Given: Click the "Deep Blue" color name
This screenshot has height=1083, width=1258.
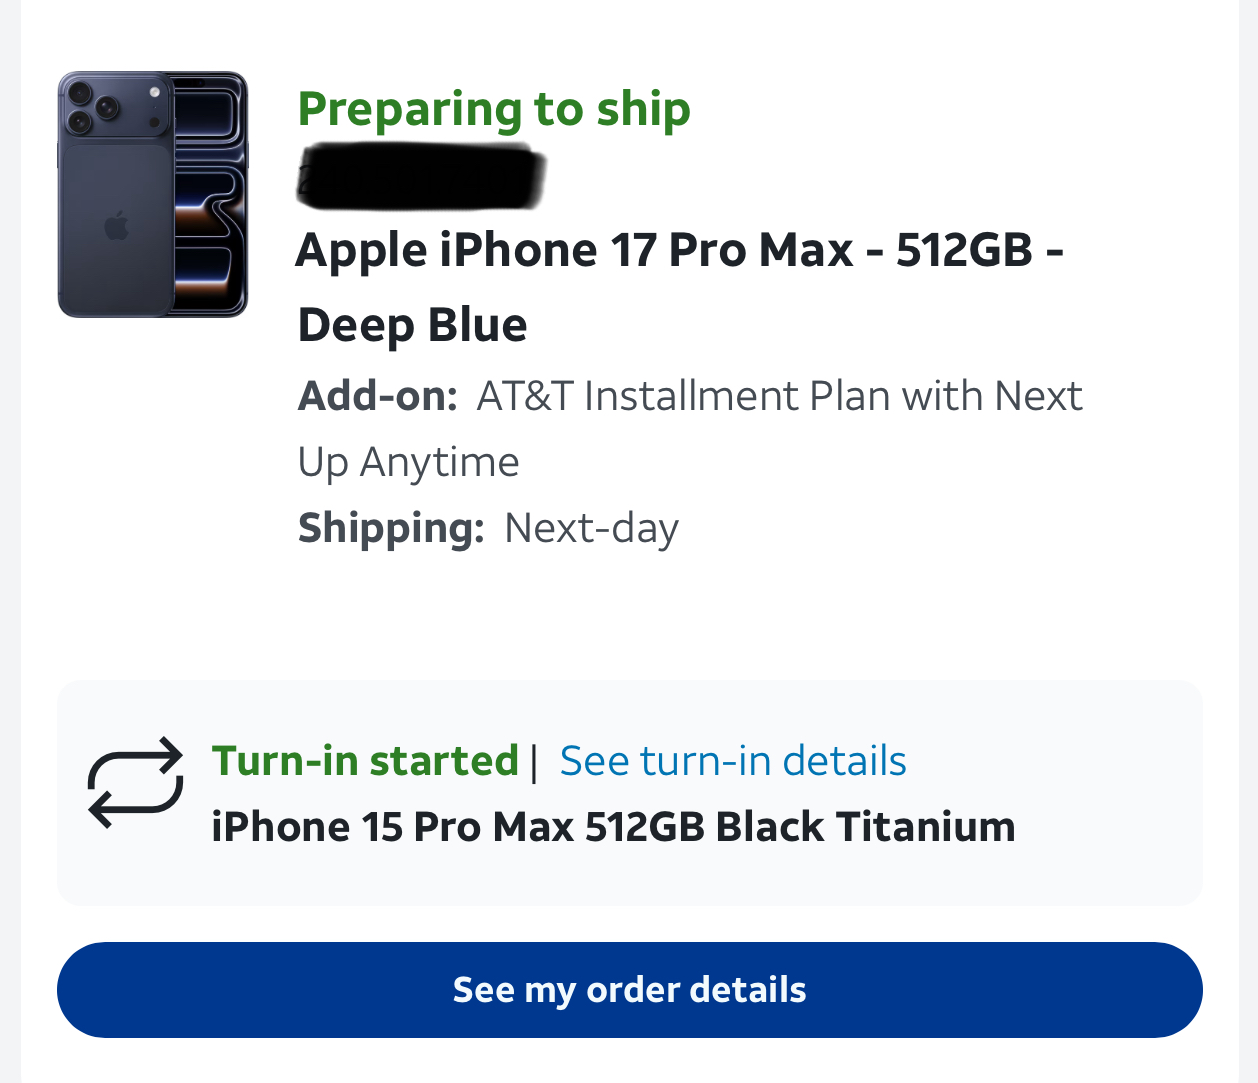Looking at the screenshot, I should pos(412,325).
